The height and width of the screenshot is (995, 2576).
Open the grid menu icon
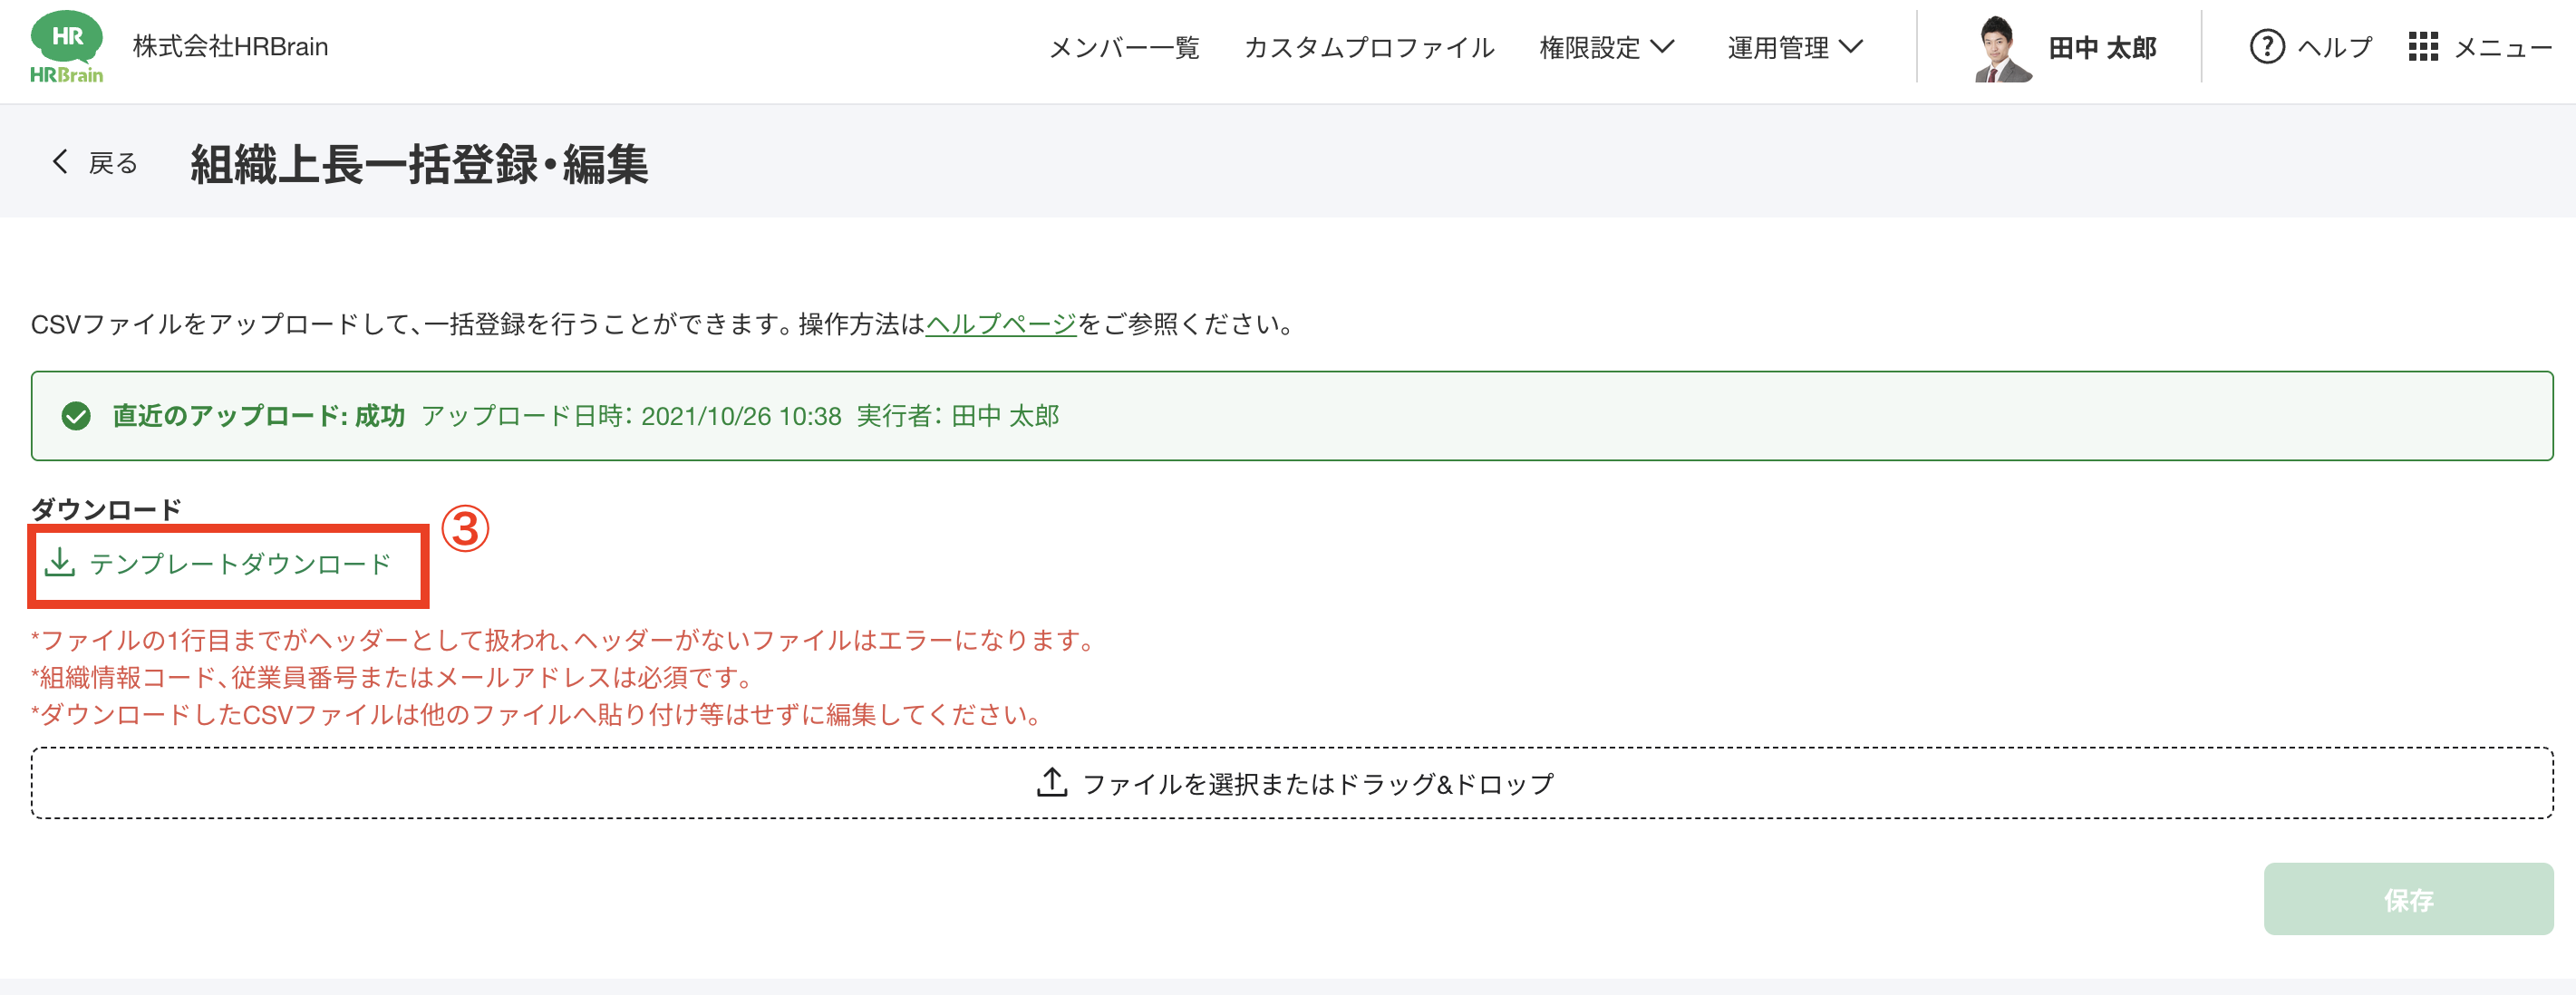point(2422,47)
